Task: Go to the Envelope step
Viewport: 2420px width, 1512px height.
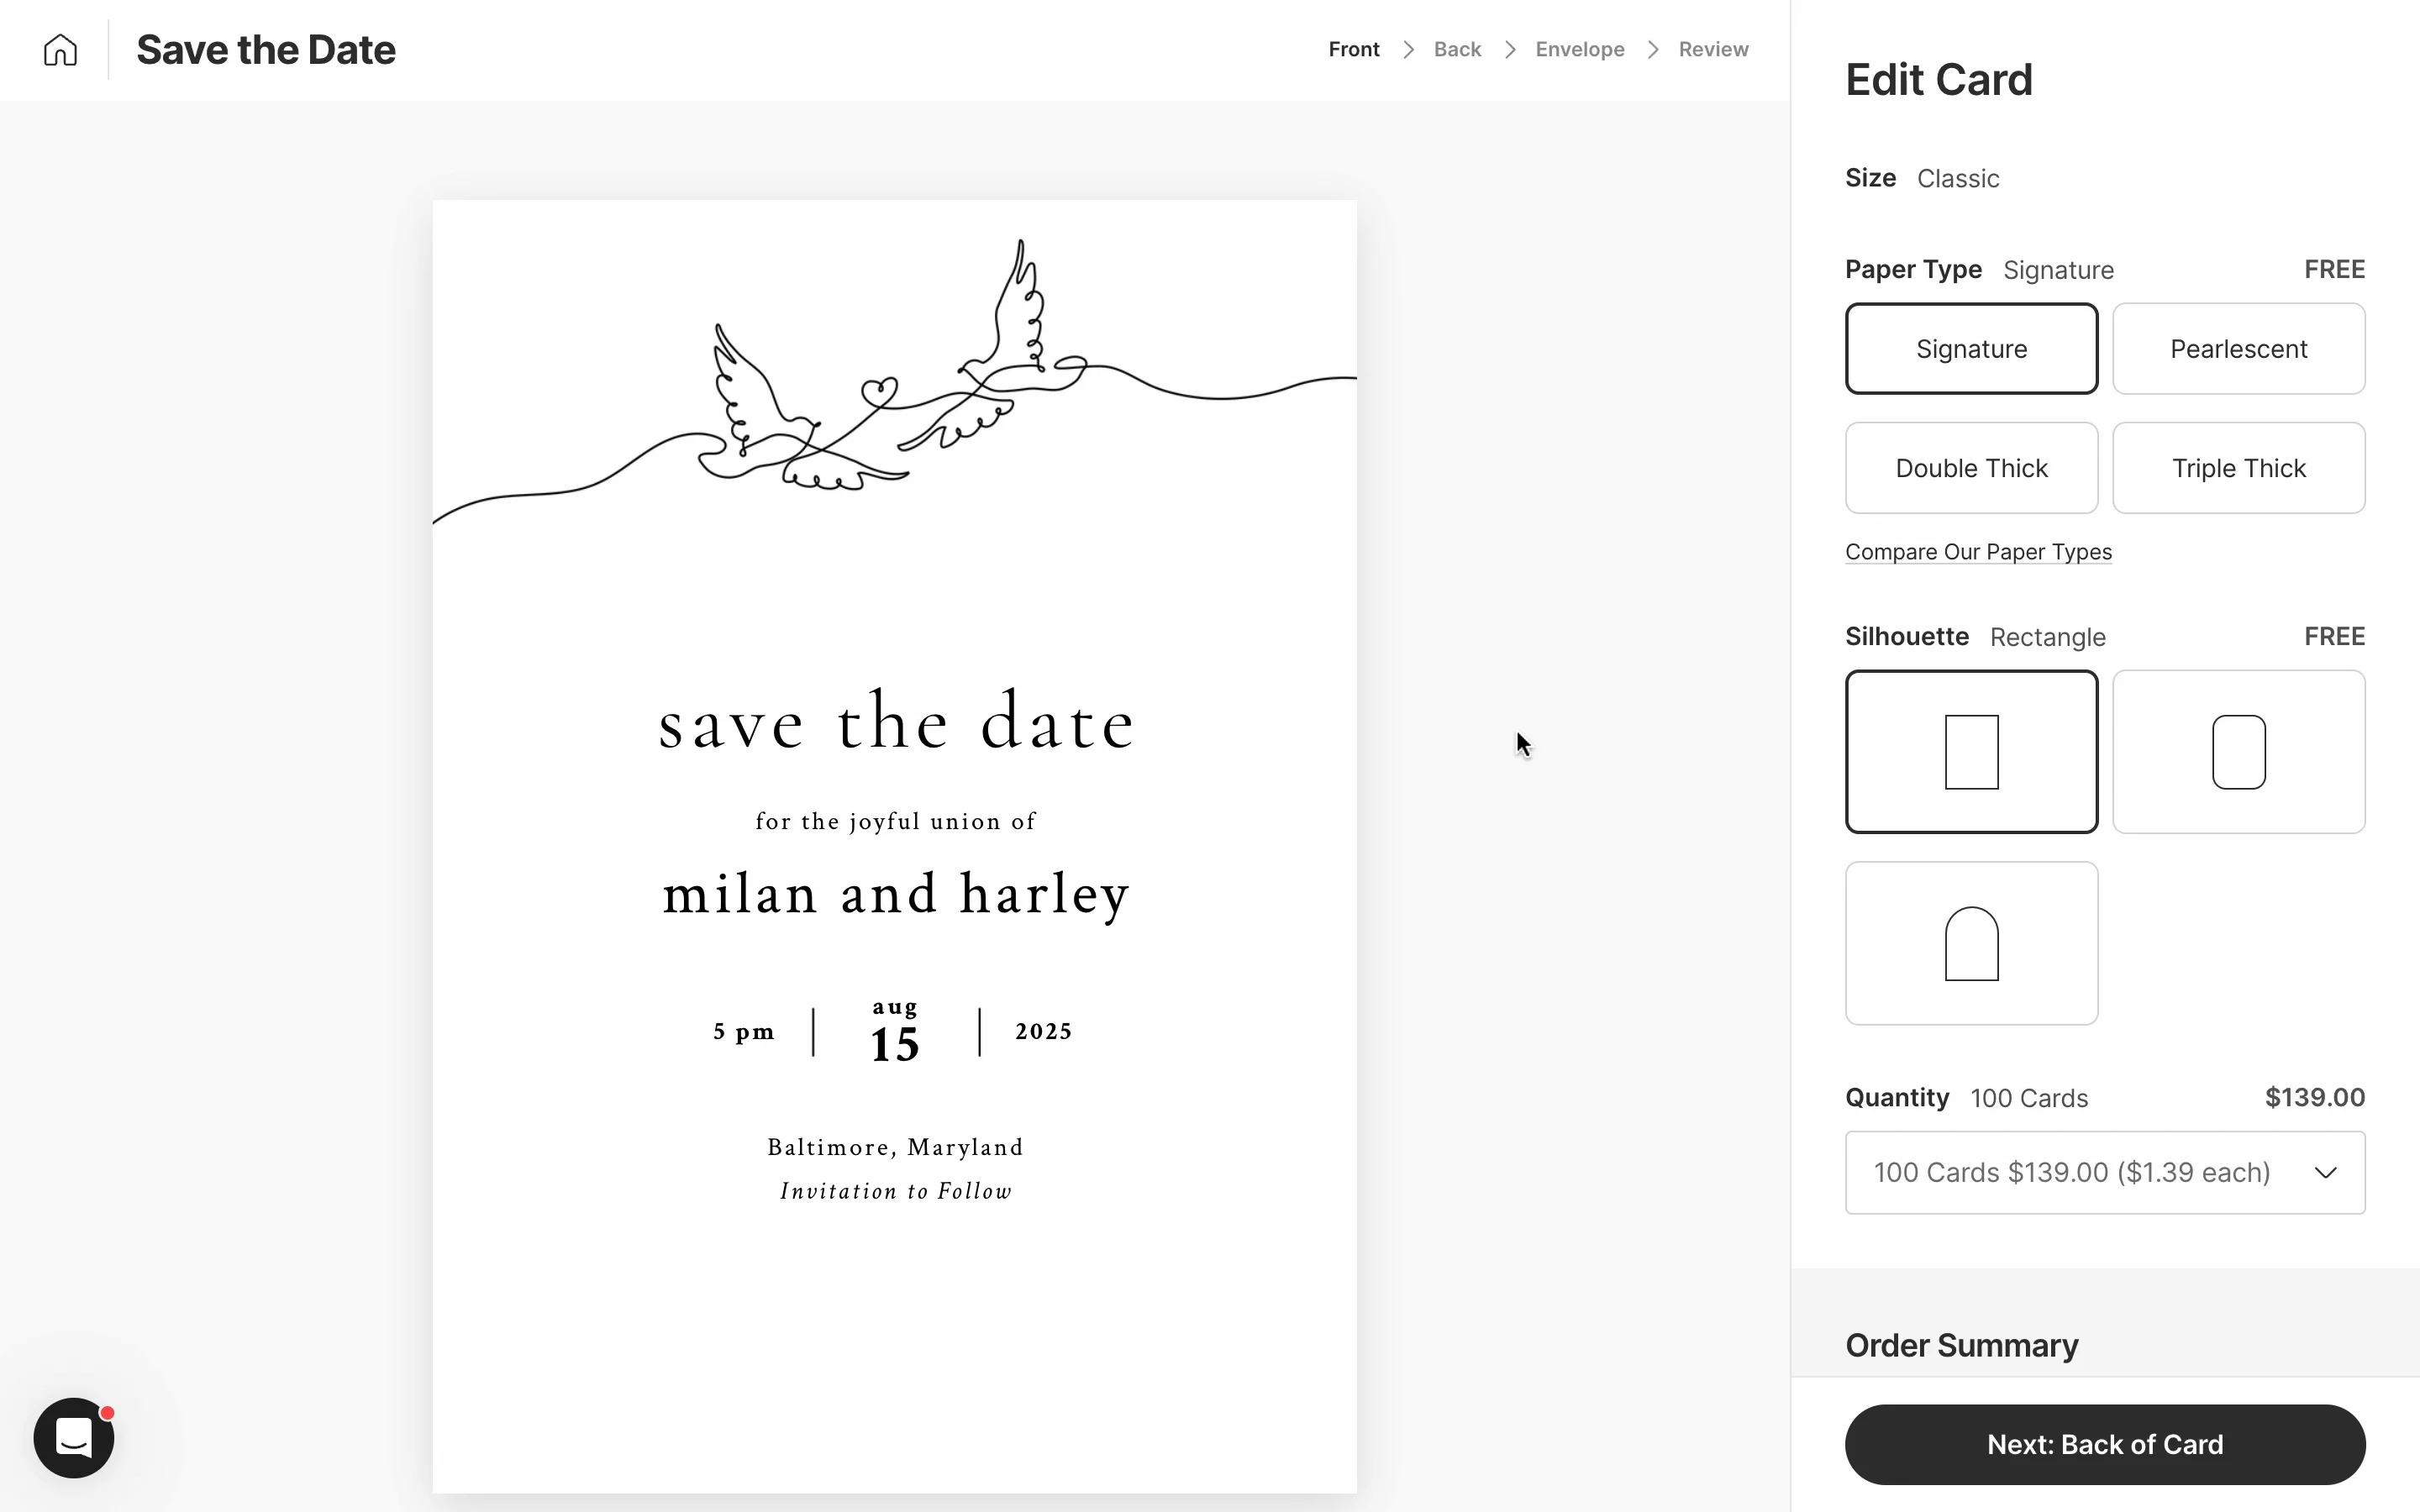Action: pos(1579,50)
